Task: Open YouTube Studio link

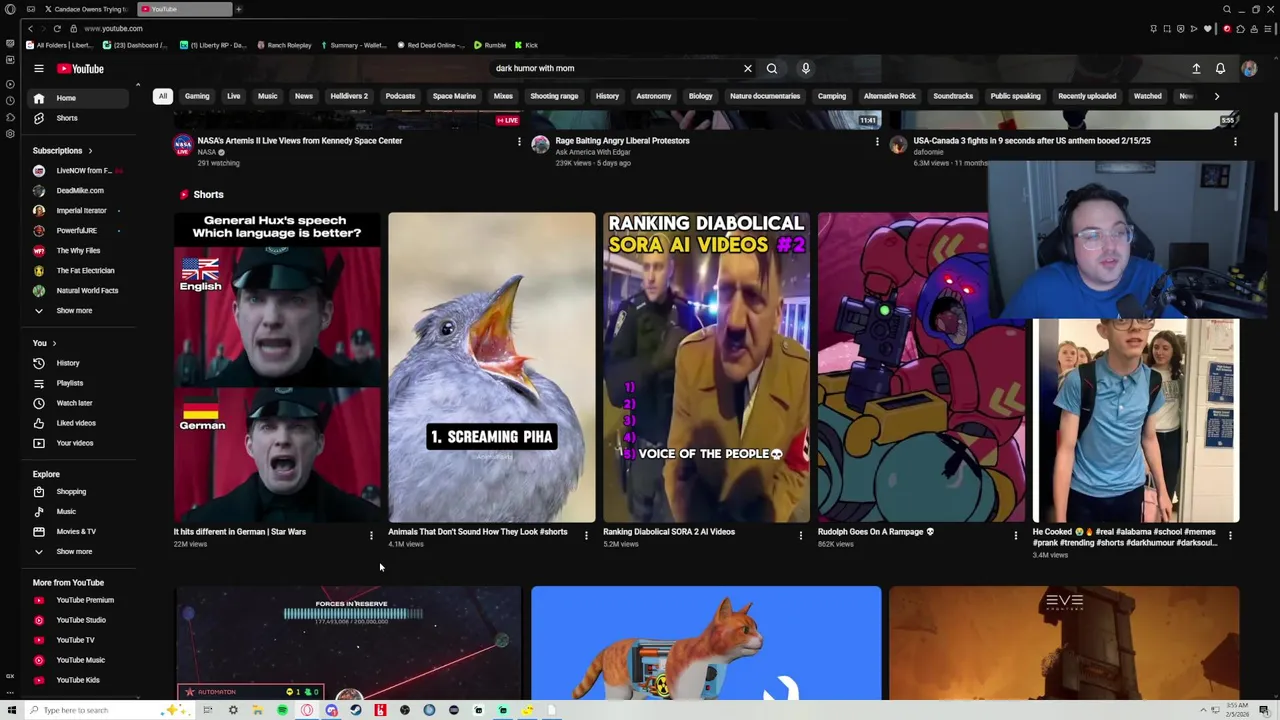Action: click(x=78, y=620)
